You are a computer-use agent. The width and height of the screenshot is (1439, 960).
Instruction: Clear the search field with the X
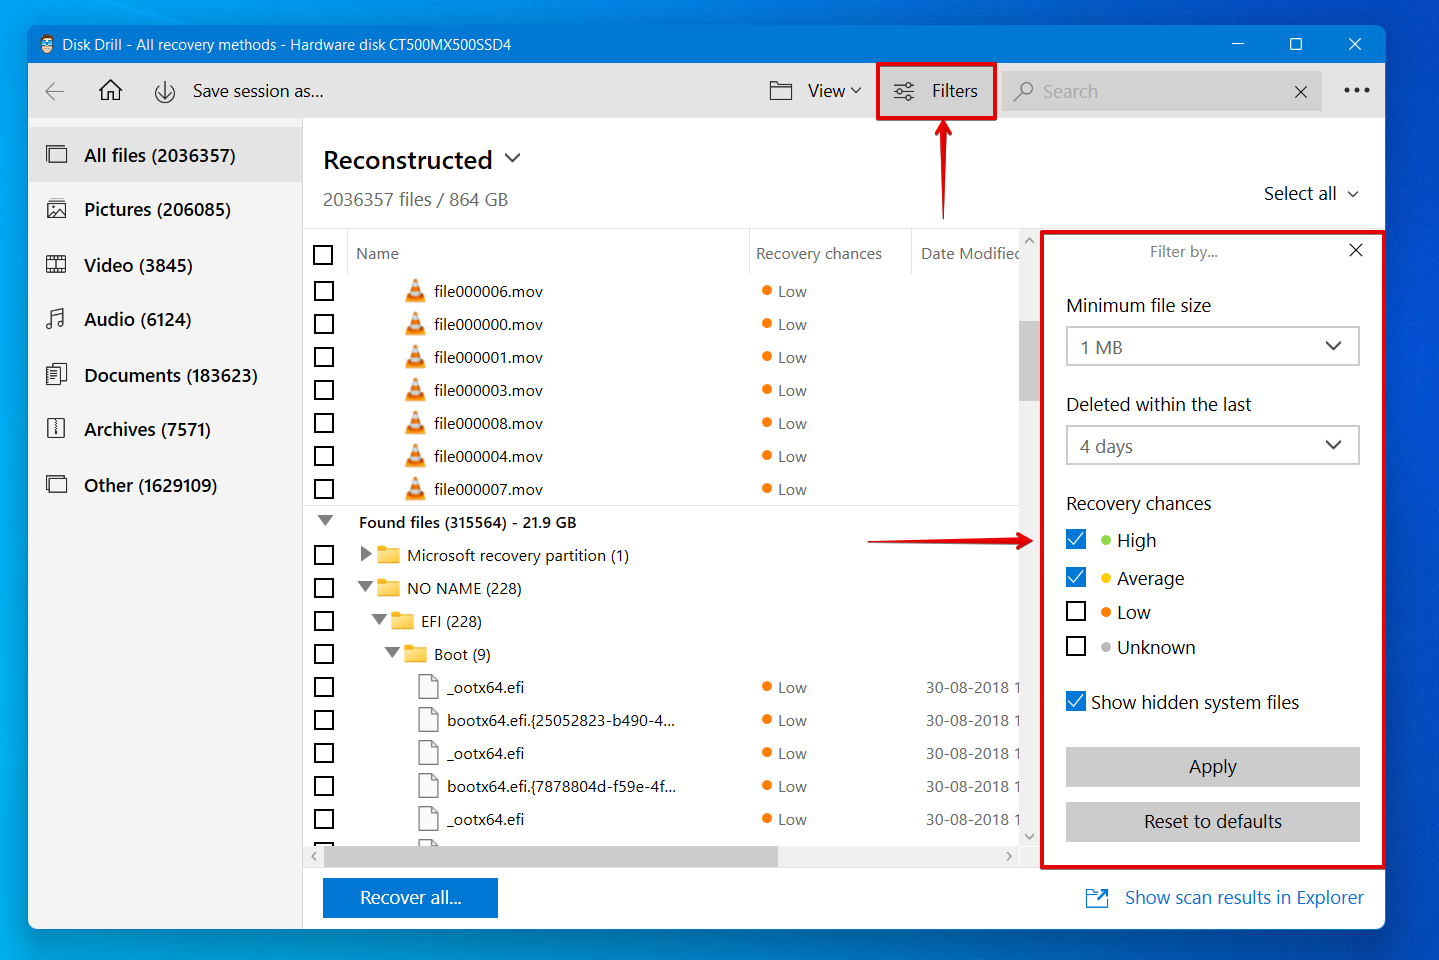1301,92
